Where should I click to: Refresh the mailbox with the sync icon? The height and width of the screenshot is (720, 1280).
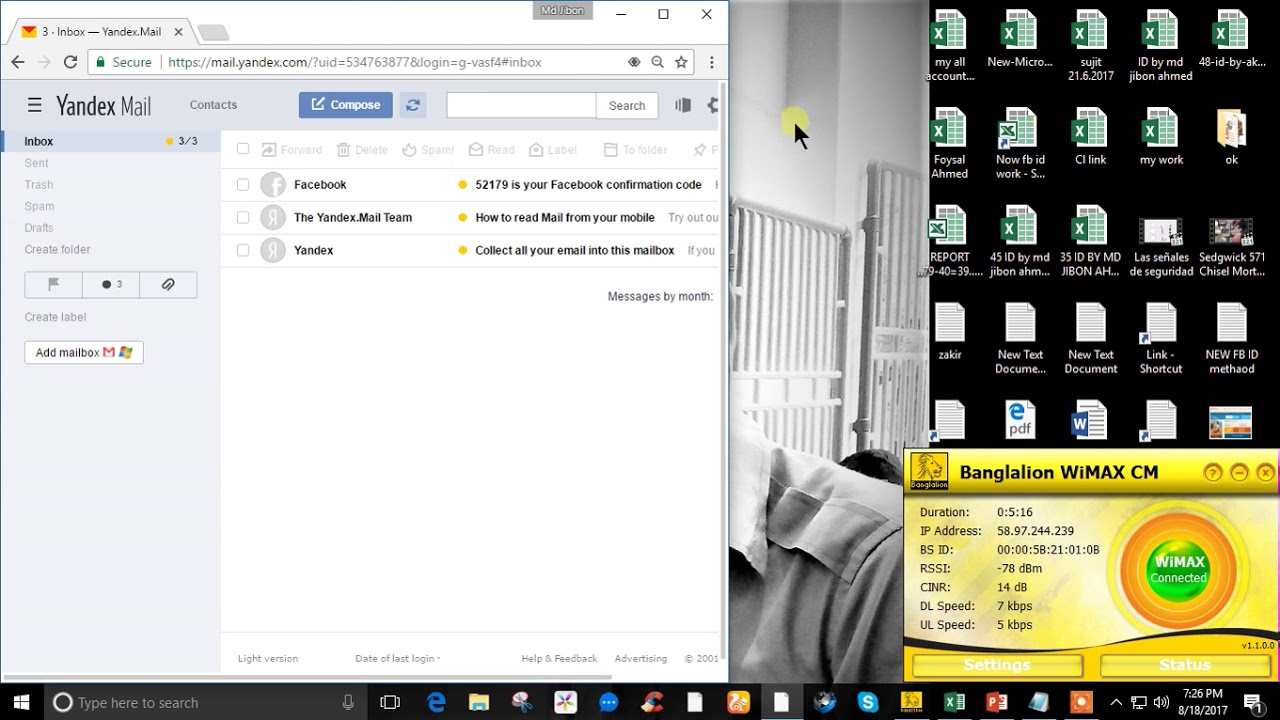pos(412,105)
